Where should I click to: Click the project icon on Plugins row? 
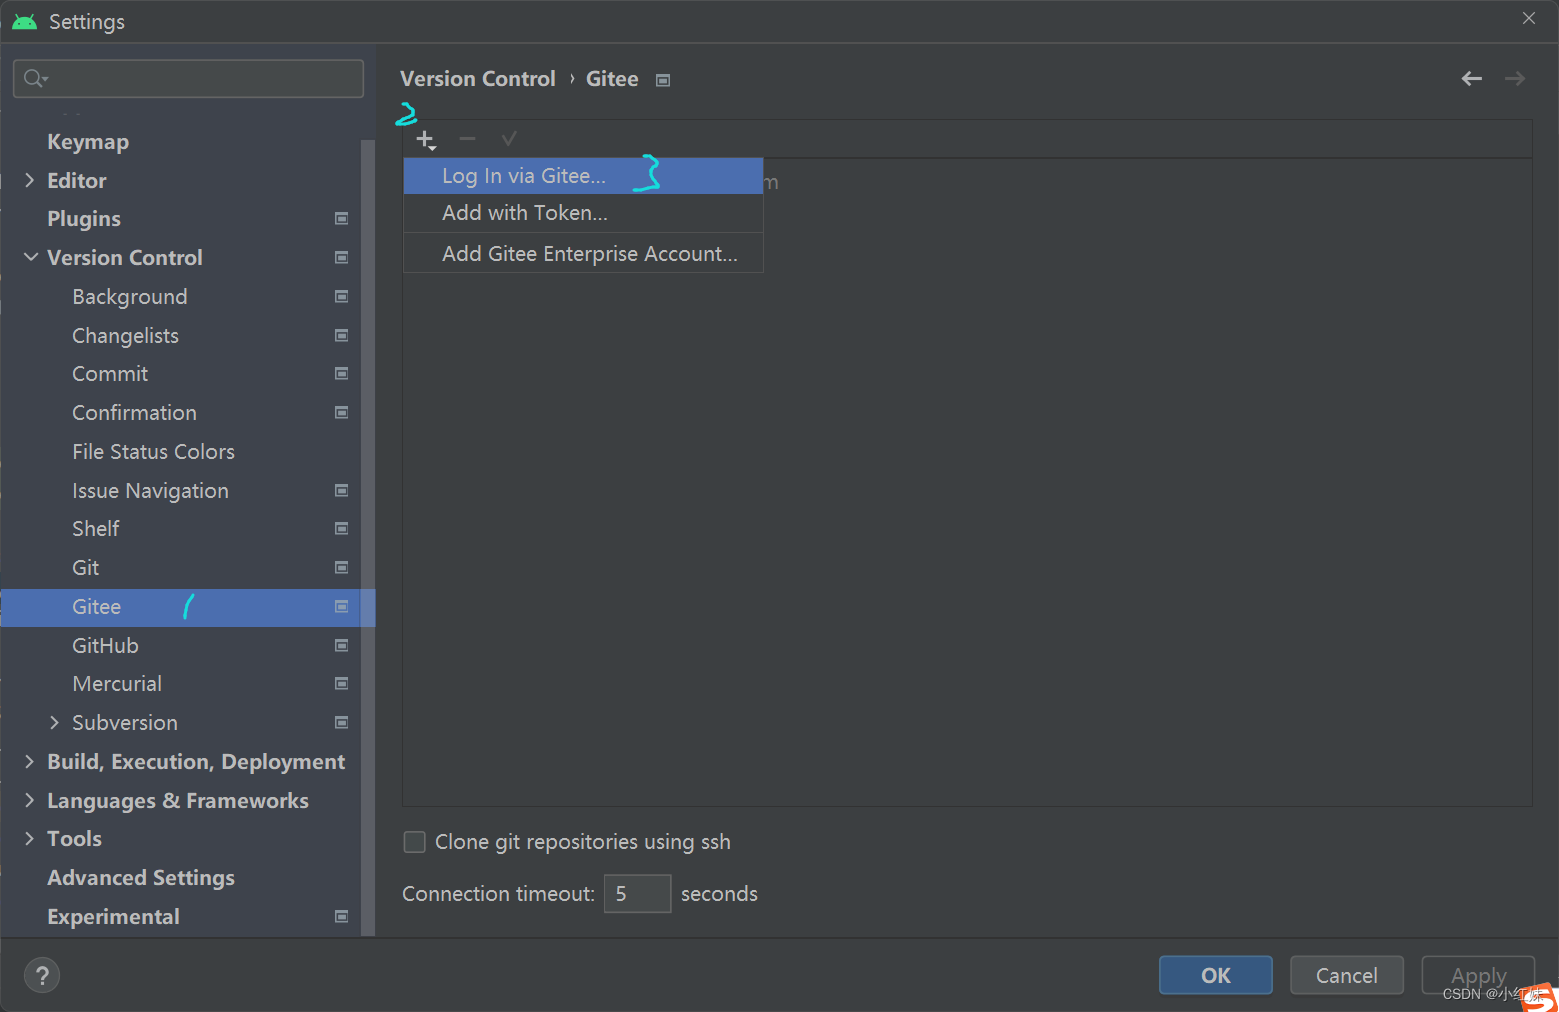[x=341, y=218]
